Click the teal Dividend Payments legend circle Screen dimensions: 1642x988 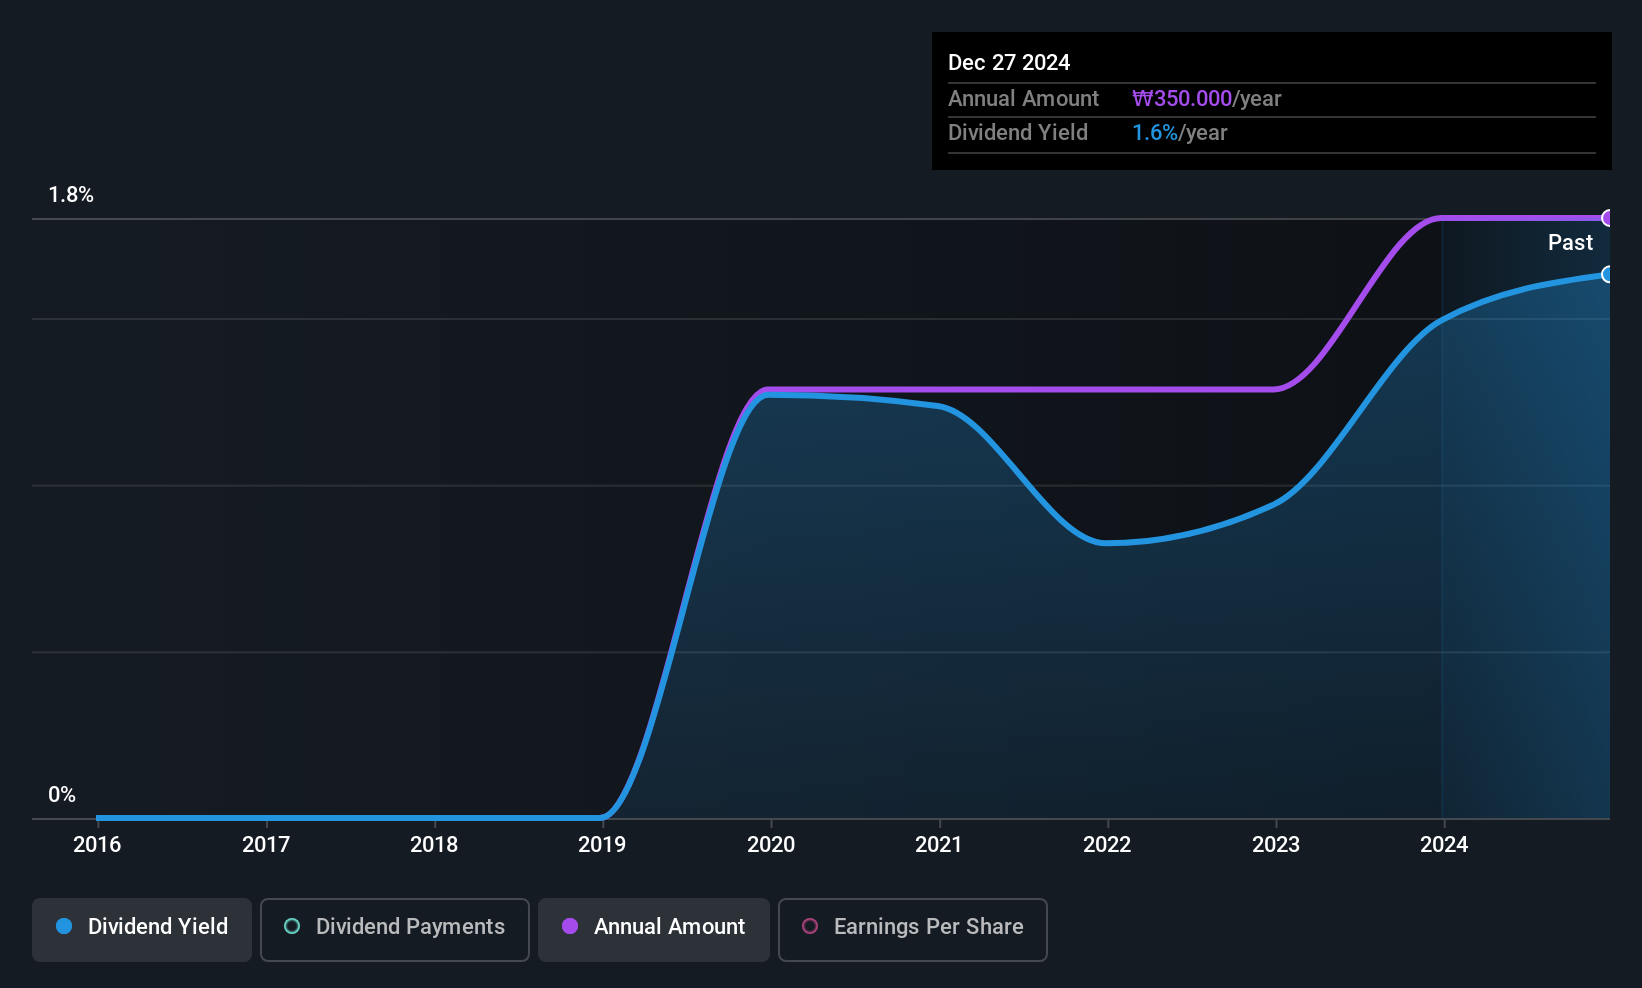(292, 926)
